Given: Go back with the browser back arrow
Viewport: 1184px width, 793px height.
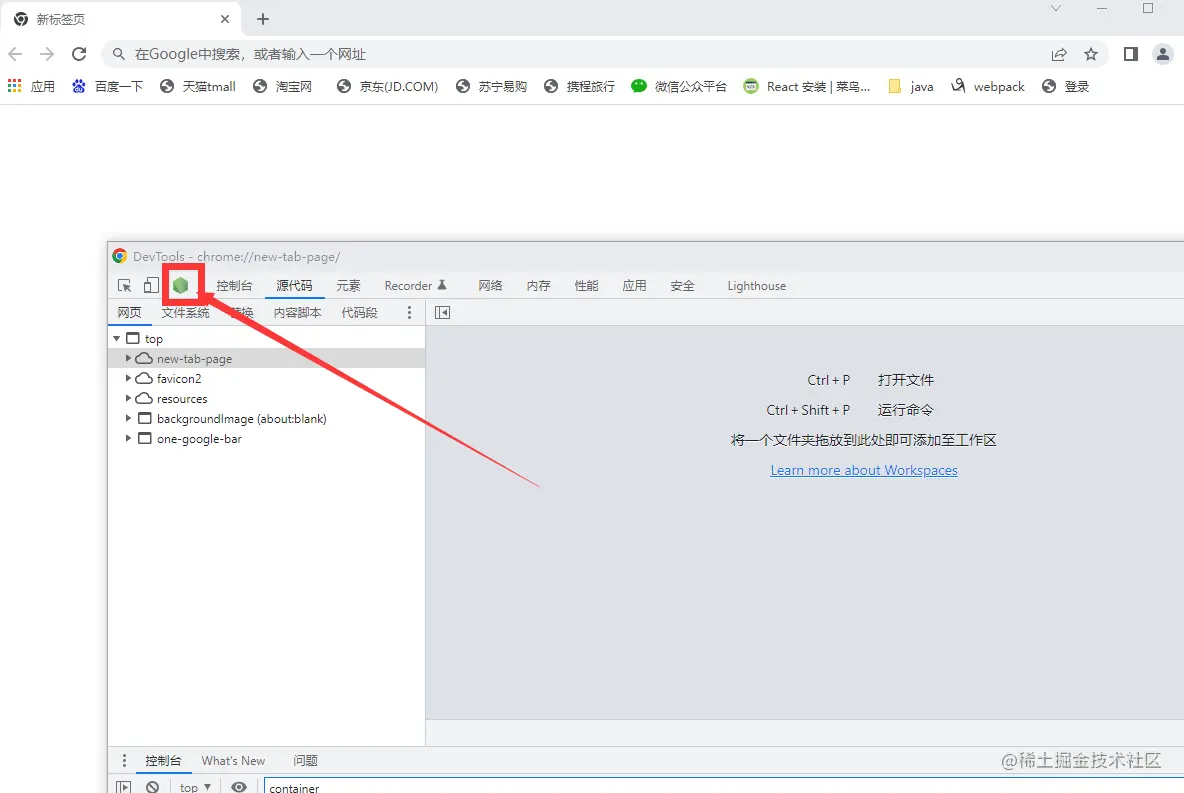Looking at the screenshot, I should click(15, 54).
